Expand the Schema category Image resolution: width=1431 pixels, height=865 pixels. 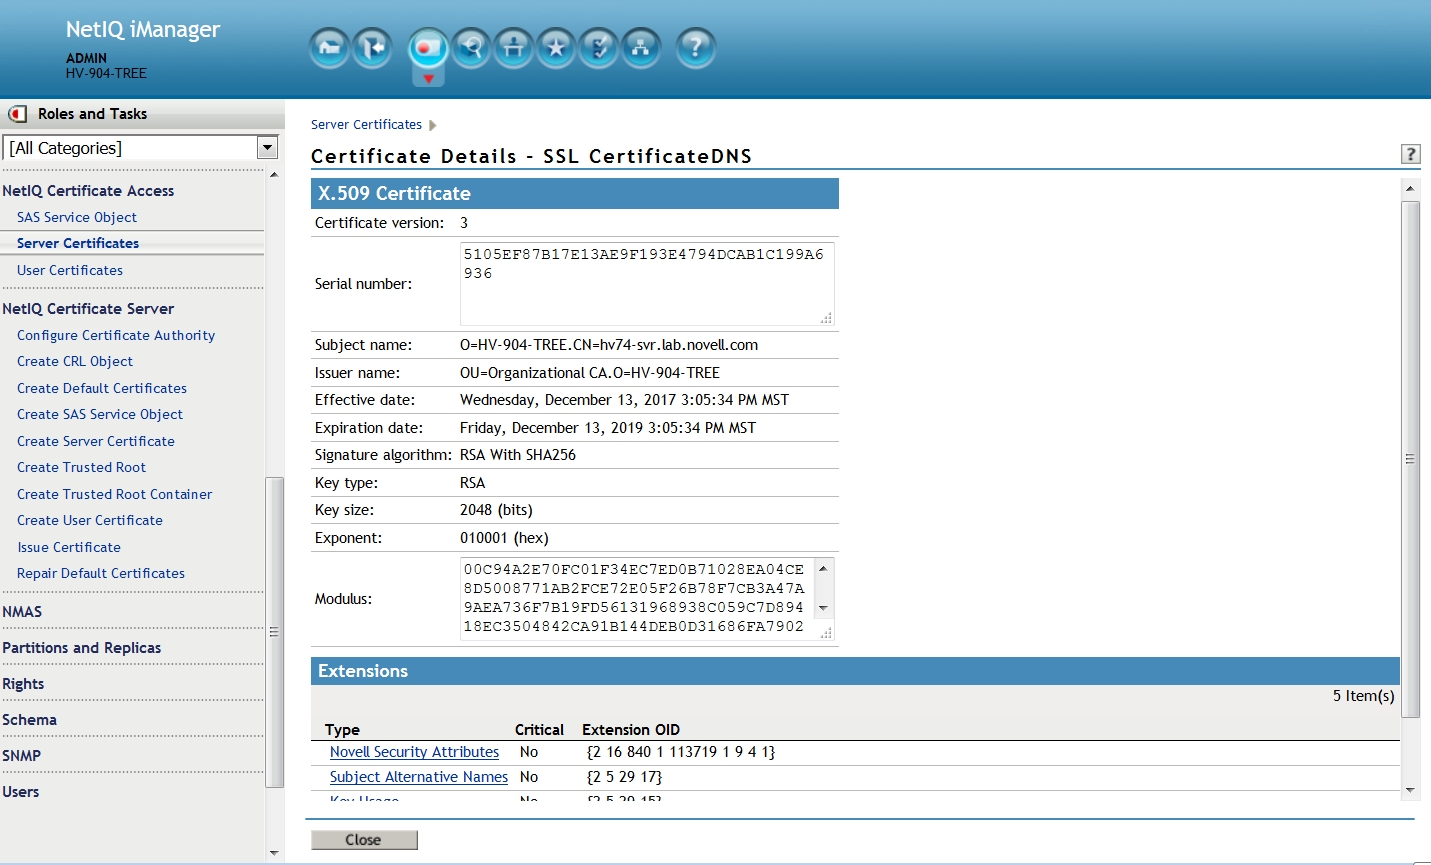point(29,720)
